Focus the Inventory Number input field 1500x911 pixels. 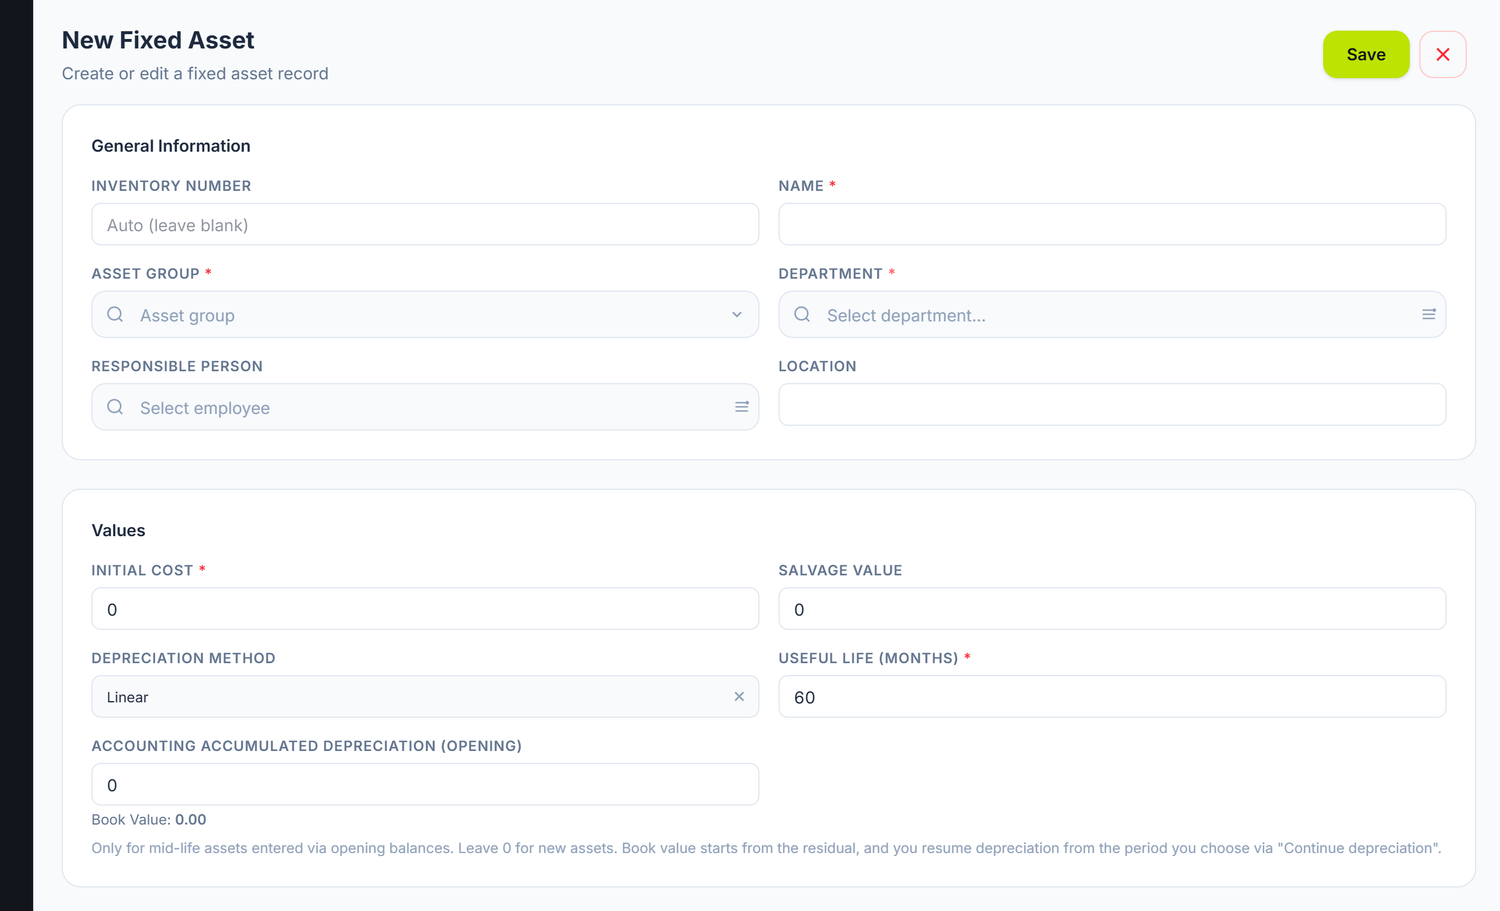(x=425, y=224)
